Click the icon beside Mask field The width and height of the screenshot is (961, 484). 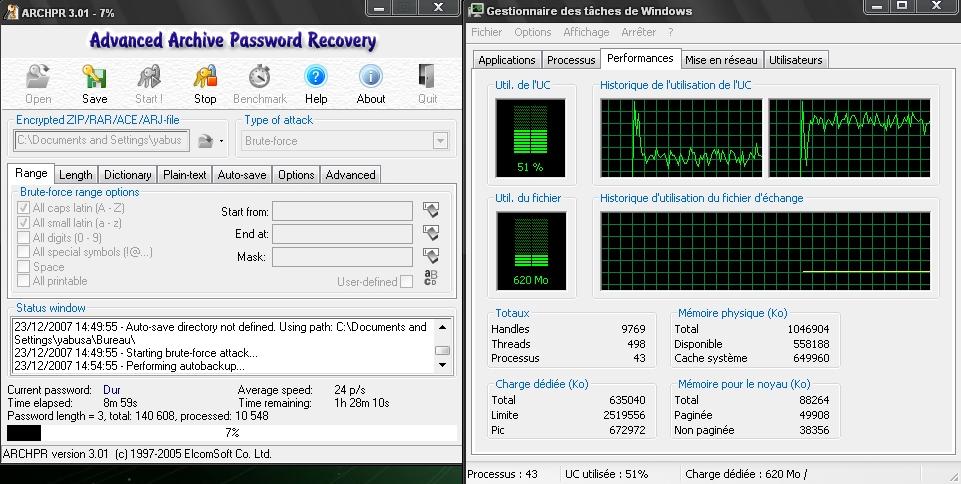click(x=431, y=255)
